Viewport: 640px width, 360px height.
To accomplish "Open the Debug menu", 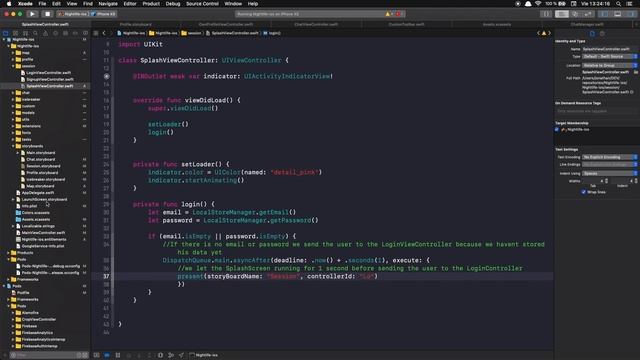I will click(x=173, y=4).
